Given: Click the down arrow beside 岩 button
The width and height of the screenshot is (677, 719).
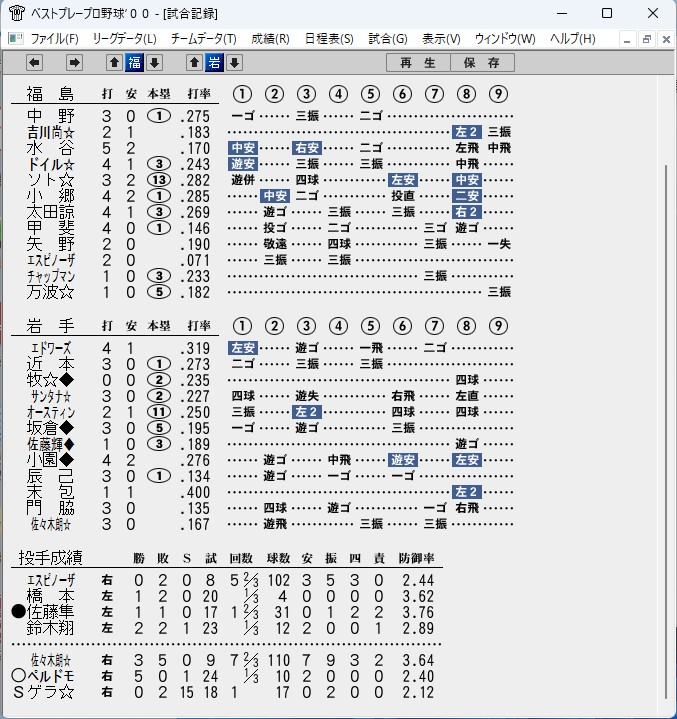Looking at the screenshot, I should click(234, 62).
